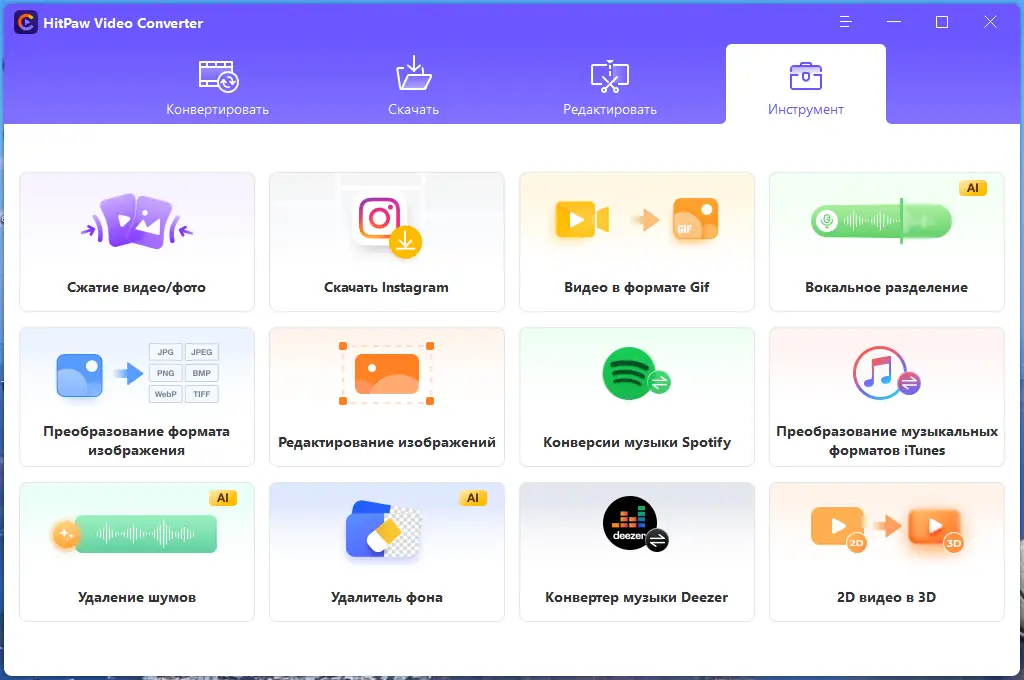Click the PNG format tag
This screenshot has height=680, width=1024.
pyautogui.click(x=165, y=373)
